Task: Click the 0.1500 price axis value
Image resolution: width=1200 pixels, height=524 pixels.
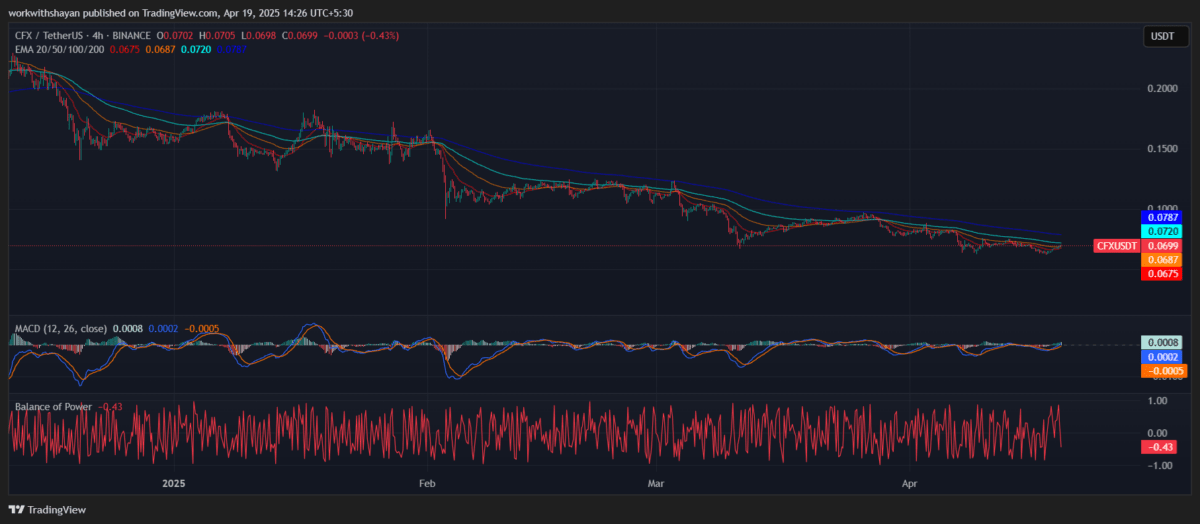Action: tap(1160, 149)
